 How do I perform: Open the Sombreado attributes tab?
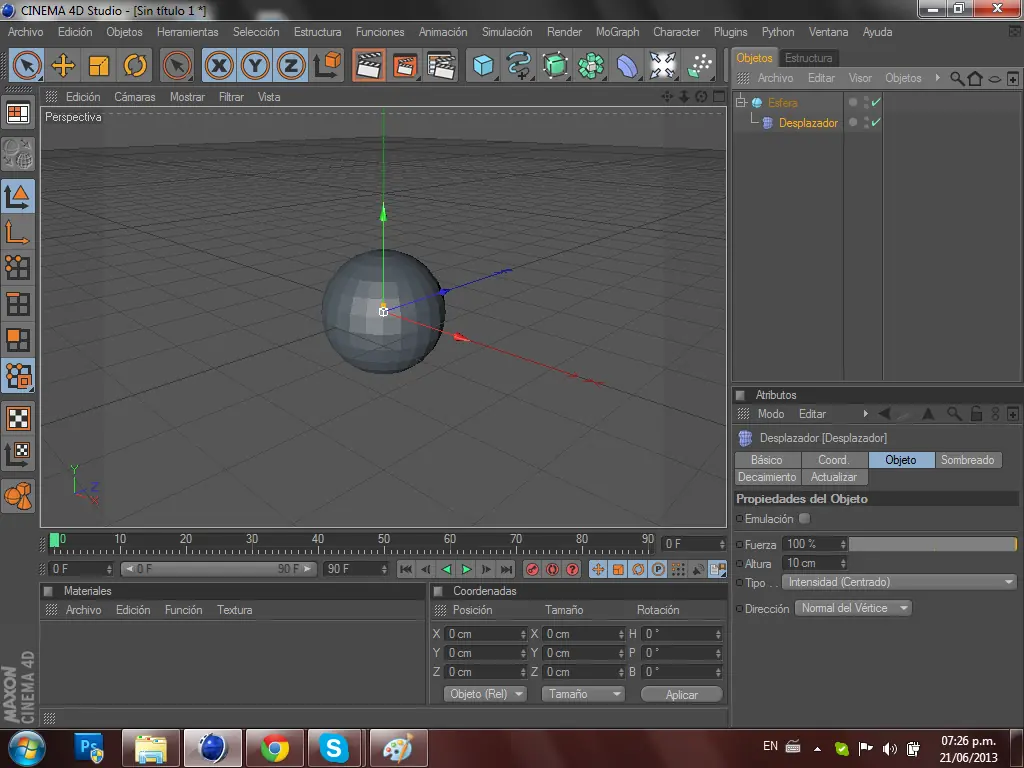pos(967,460)
